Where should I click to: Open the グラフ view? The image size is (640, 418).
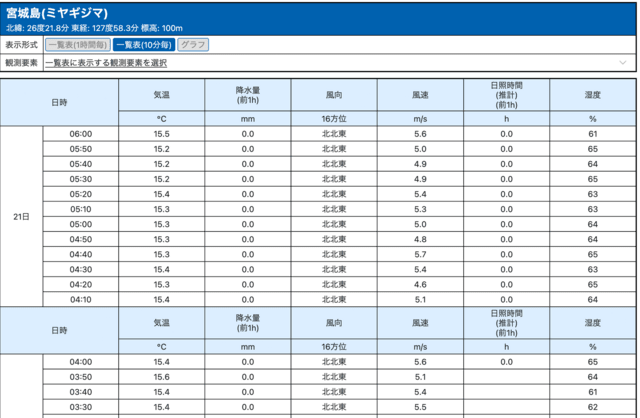pyautogui.click(x=193, y=45)
